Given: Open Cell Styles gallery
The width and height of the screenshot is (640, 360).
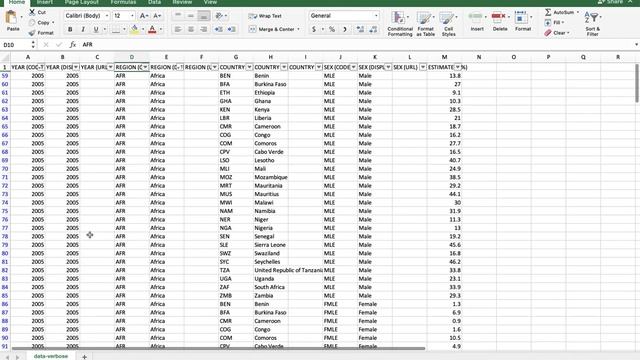Looking at the screenshot, I should [x=448, y=24].
